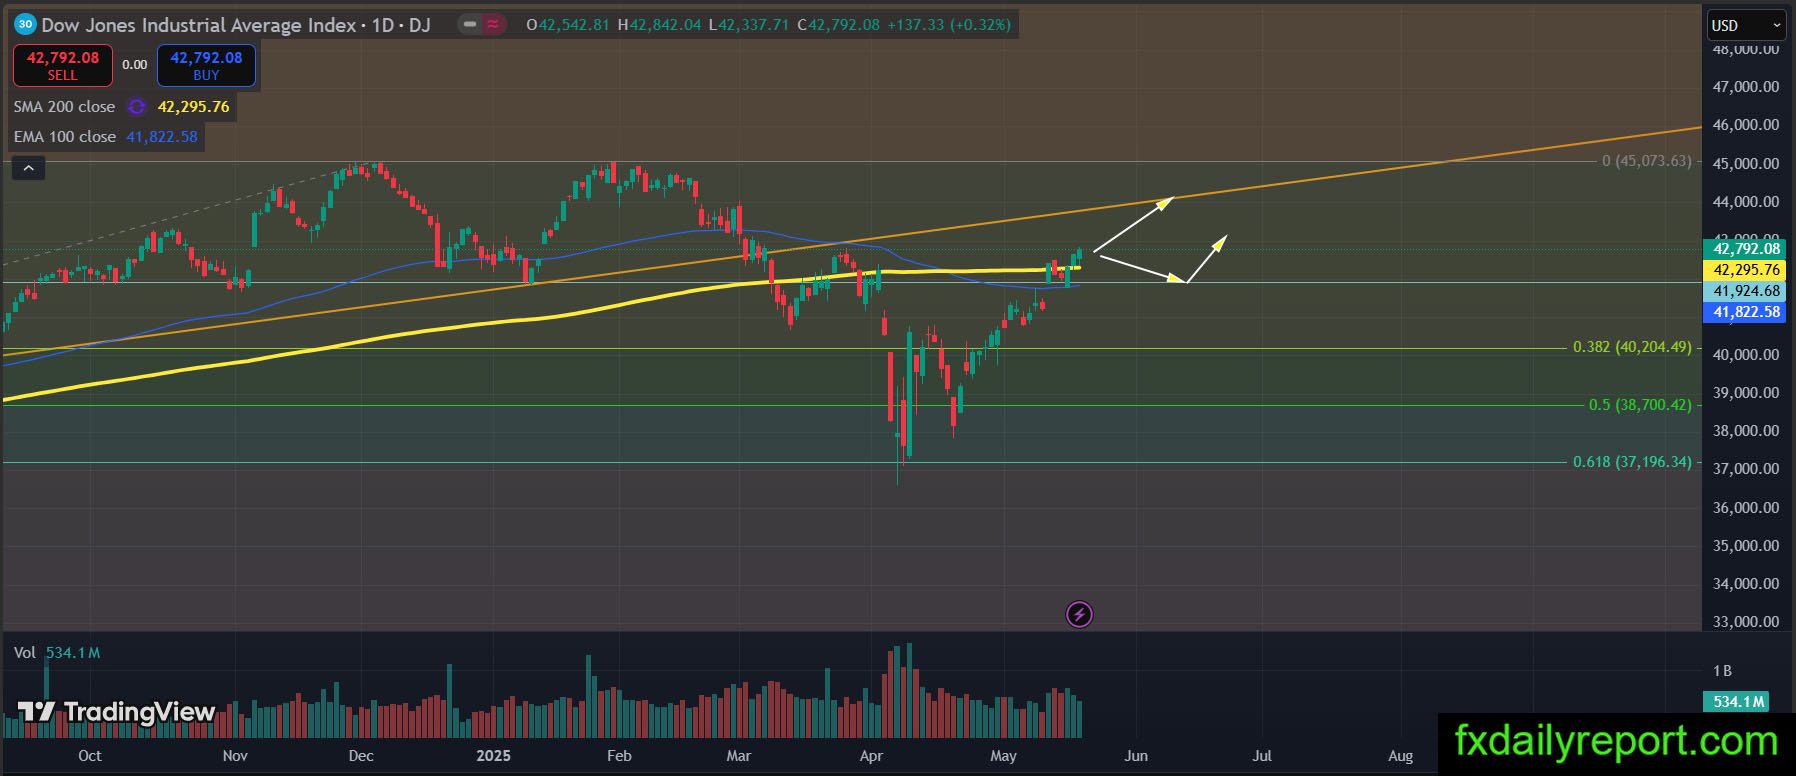
Task: Click 2025 on the time axis
Action: 493,756
